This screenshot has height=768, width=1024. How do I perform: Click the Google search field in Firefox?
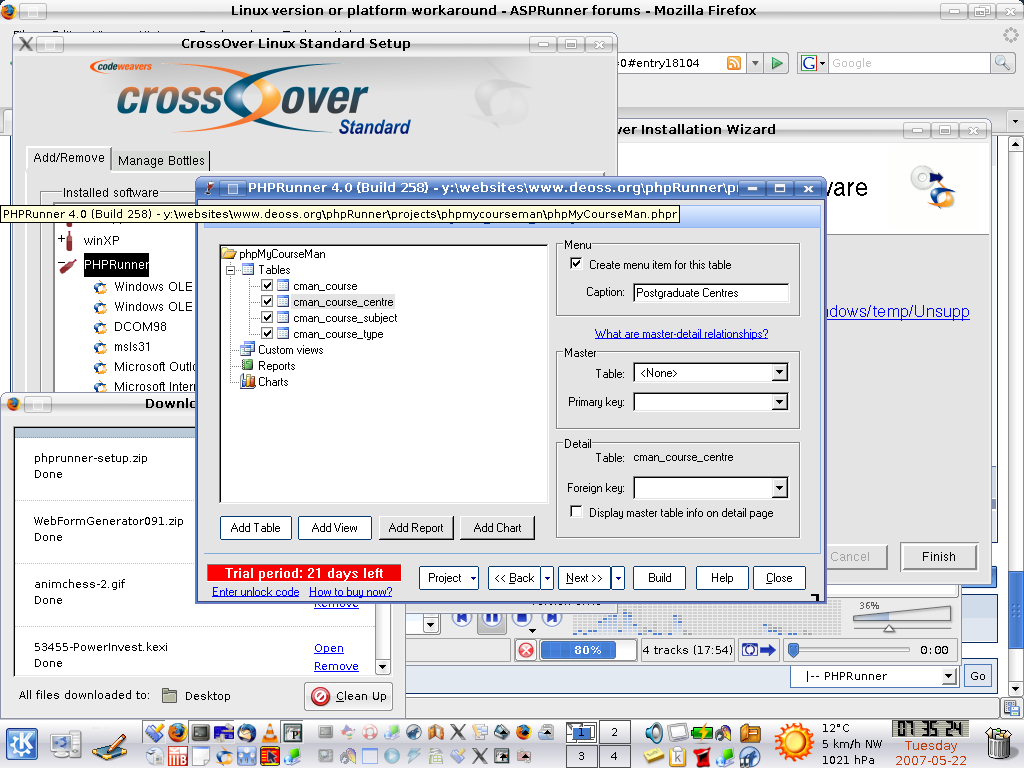pos(910,63)
